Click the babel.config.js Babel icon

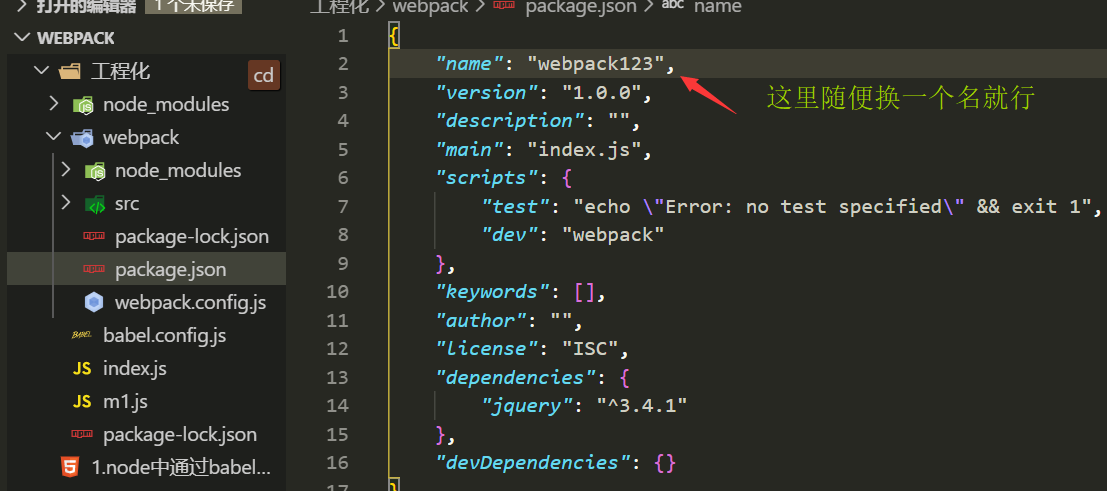82,336
